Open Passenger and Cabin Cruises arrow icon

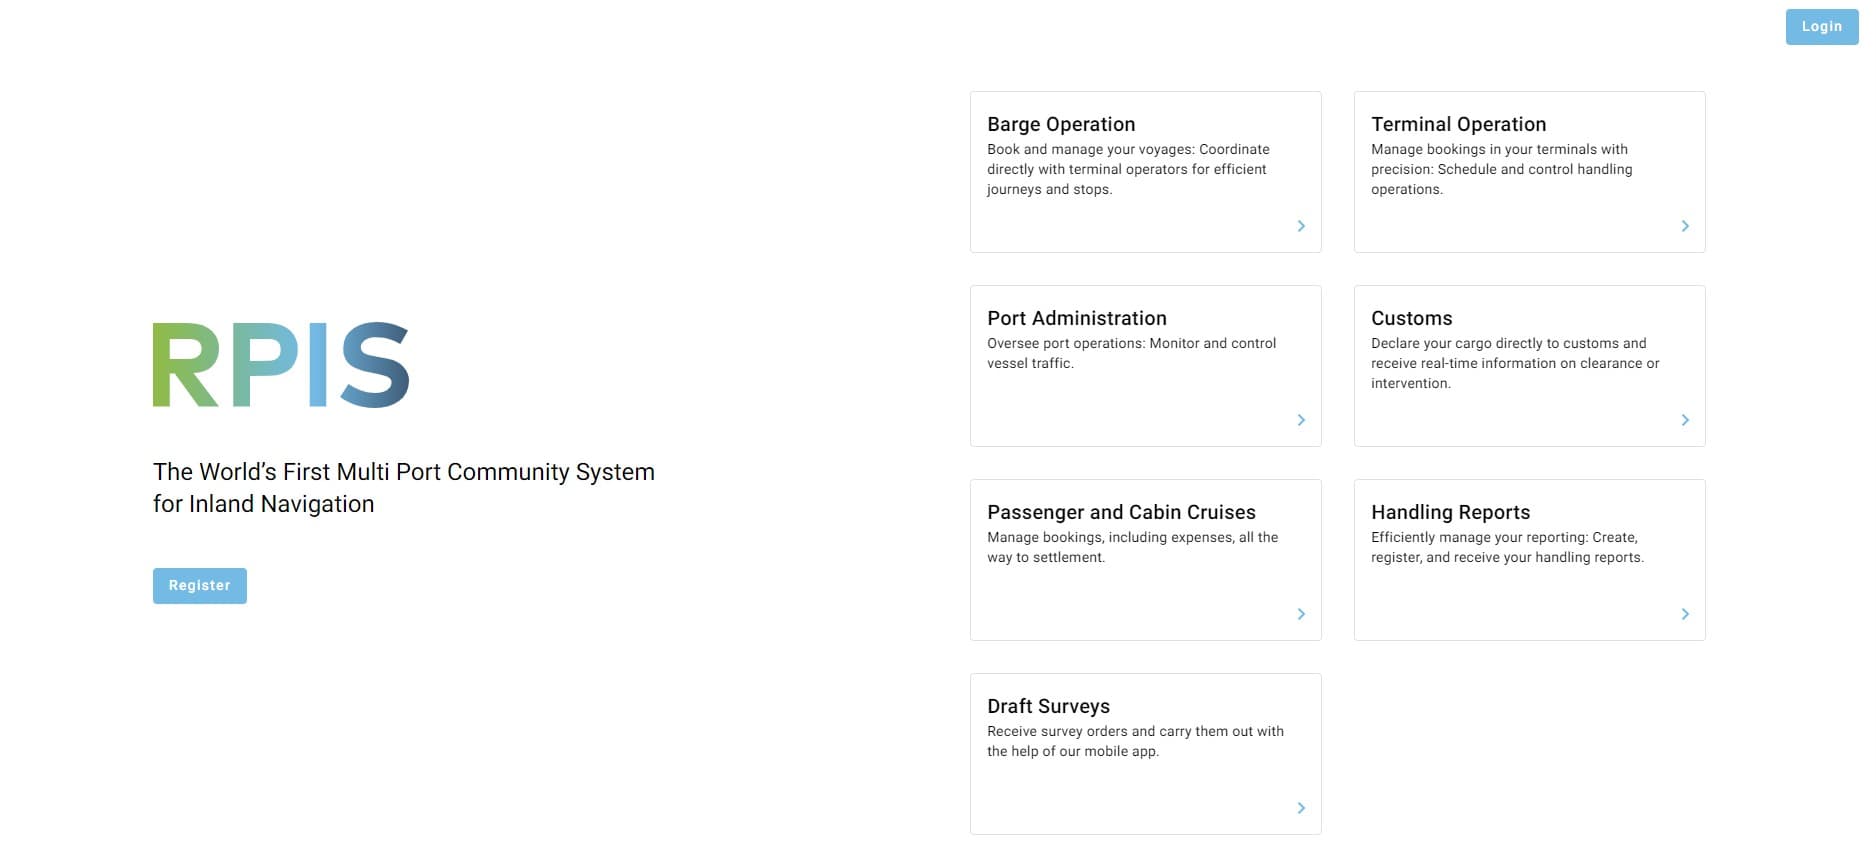coord(1301,614)
